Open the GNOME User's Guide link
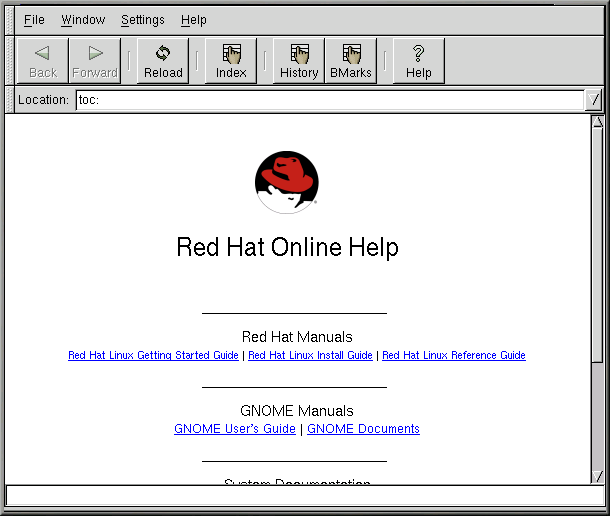This screenshot has height=516, width=610. point(235,429)
